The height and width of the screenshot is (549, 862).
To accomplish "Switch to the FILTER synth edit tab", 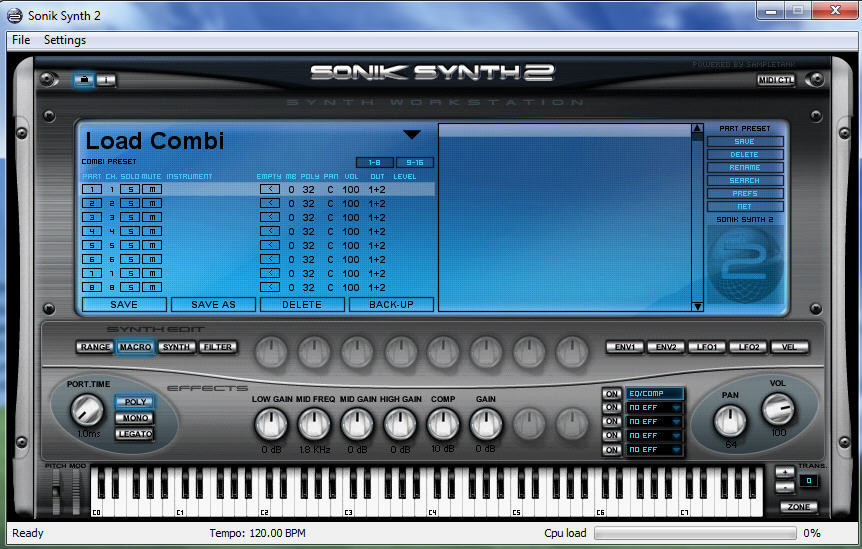I will 217,347.
